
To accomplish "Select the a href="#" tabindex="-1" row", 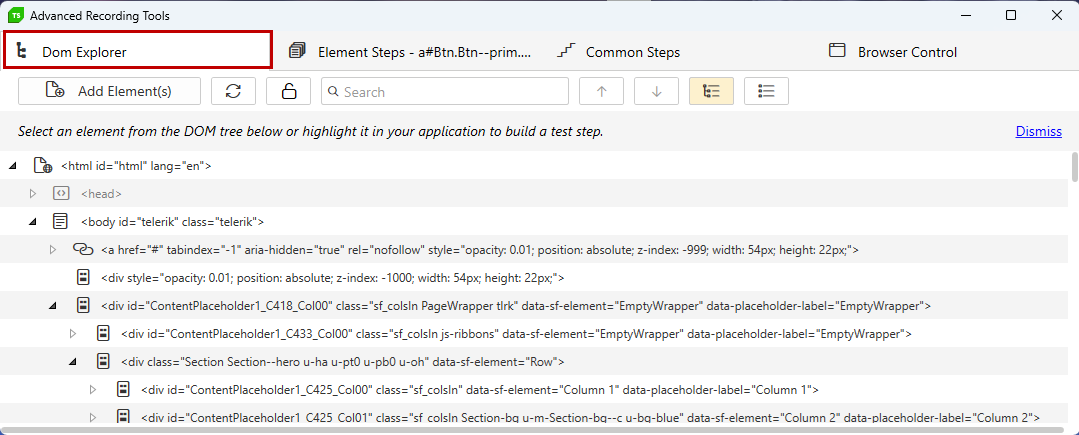I will (480, 250).
